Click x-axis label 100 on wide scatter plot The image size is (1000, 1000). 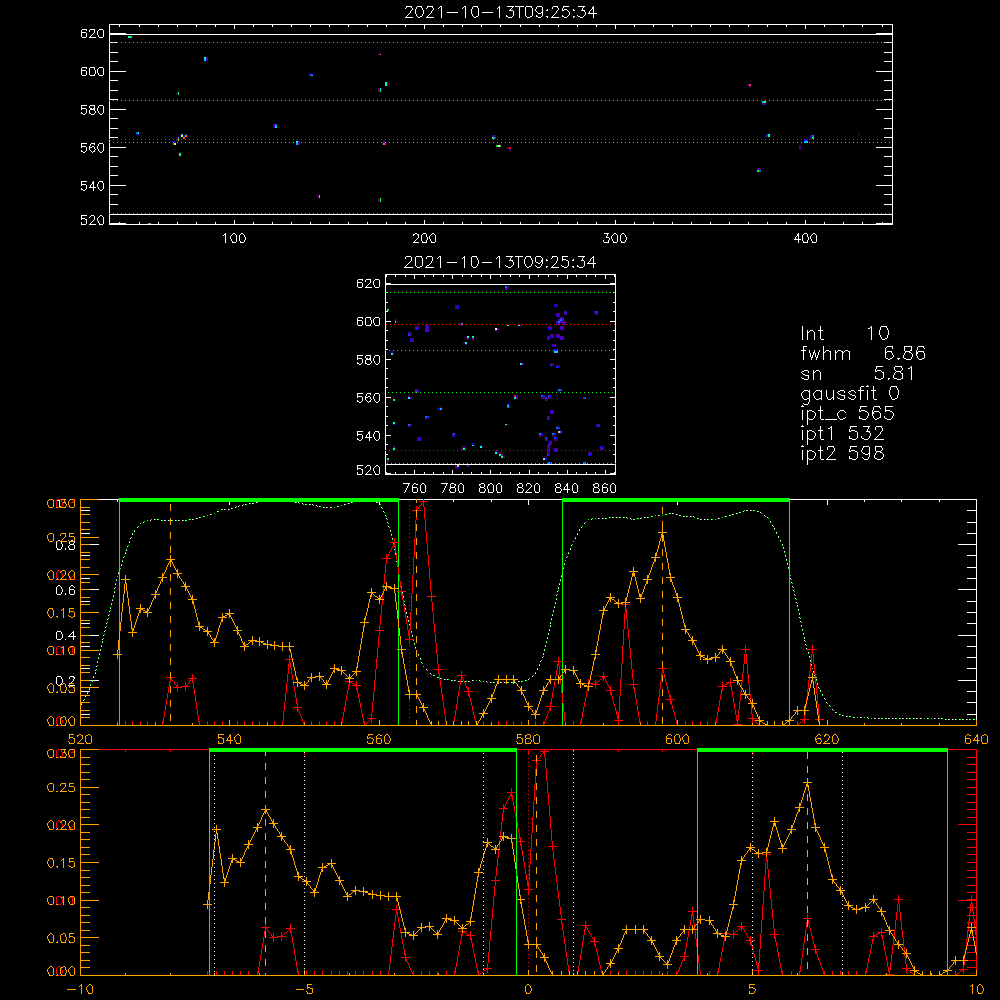coord(234,239)
